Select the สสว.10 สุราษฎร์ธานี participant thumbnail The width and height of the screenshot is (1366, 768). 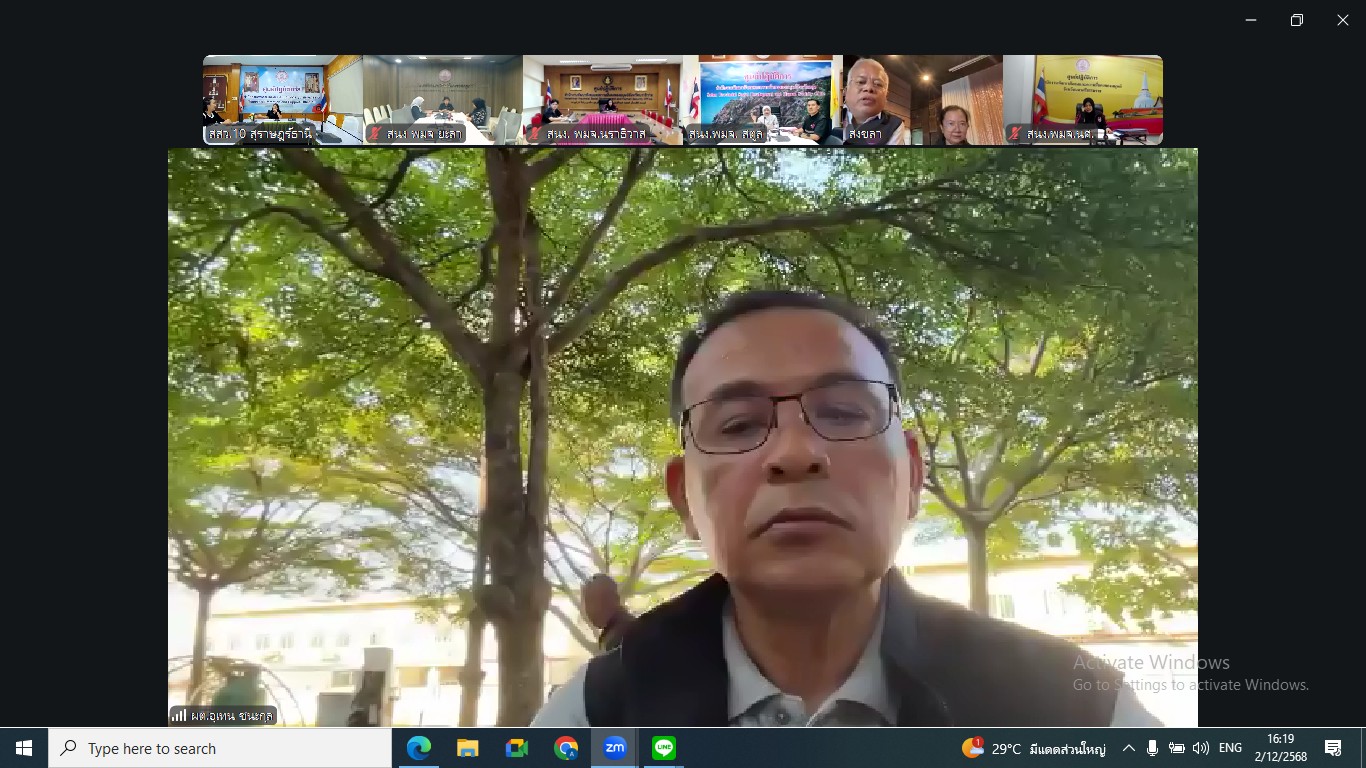[x=282, y=100]
